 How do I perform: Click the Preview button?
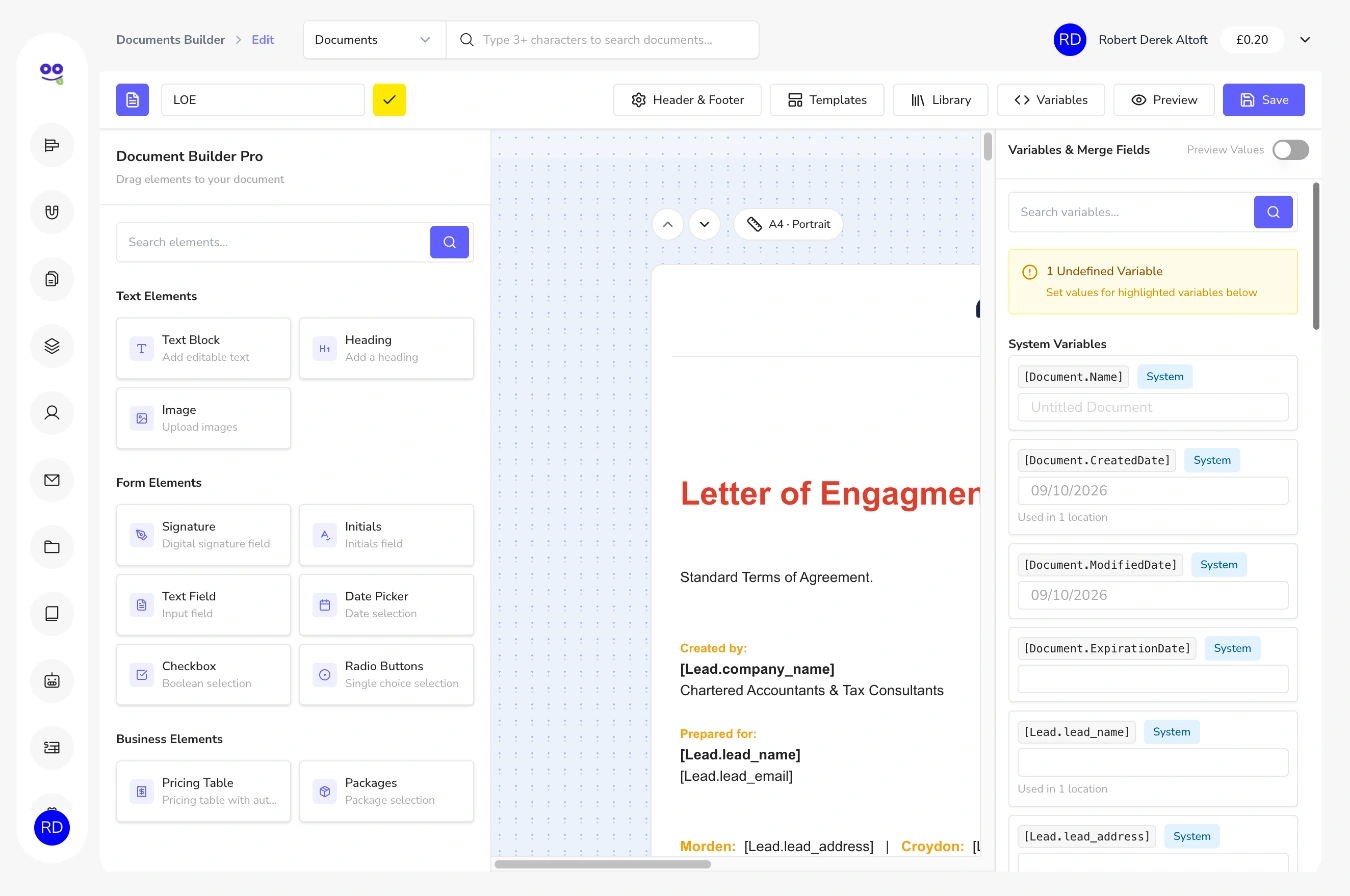pos(1163,100)
